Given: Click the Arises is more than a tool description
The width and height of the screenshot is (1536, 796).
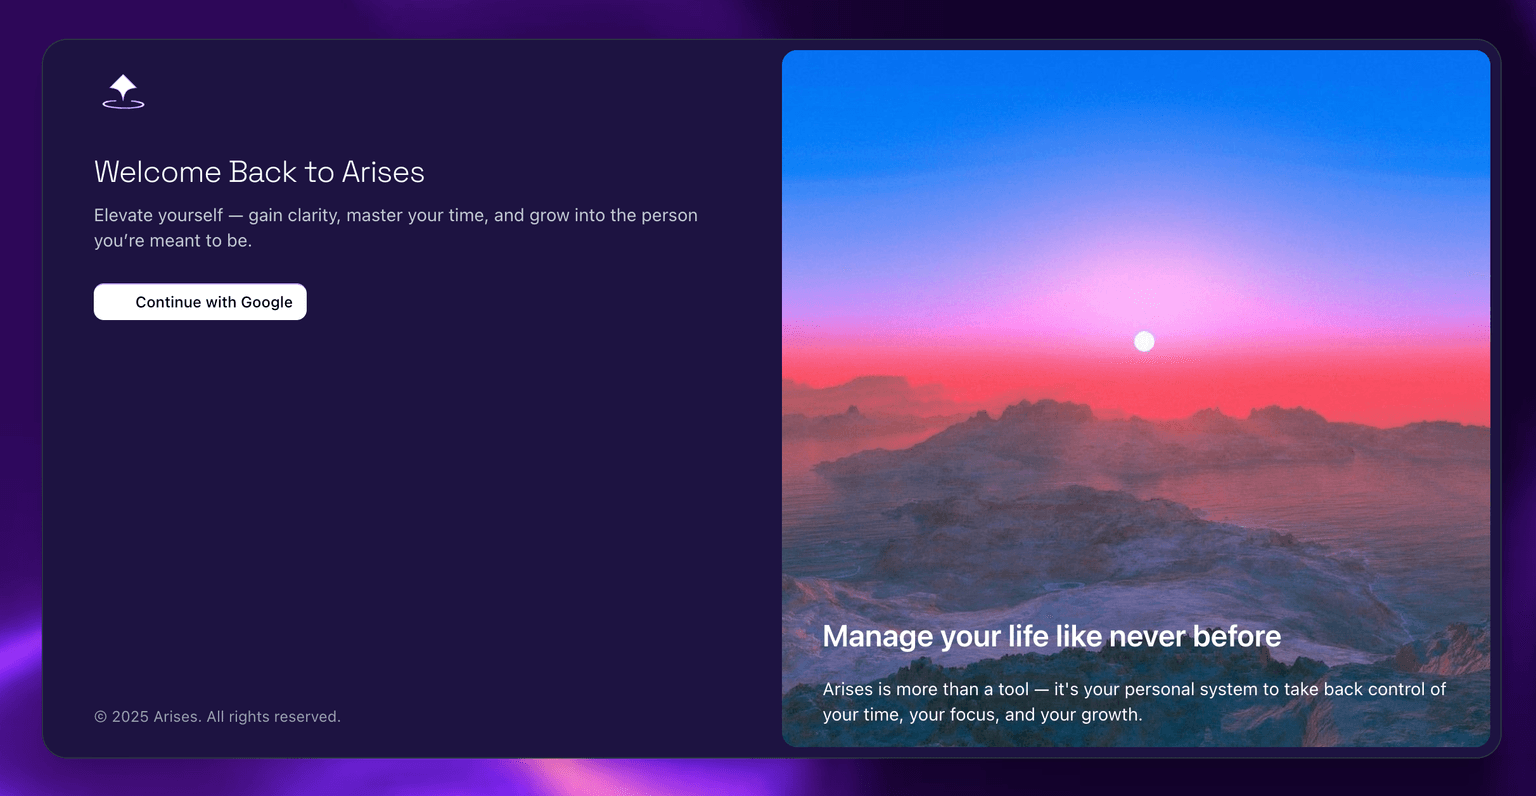Looking at the screenshot, I should point(1134,702).
